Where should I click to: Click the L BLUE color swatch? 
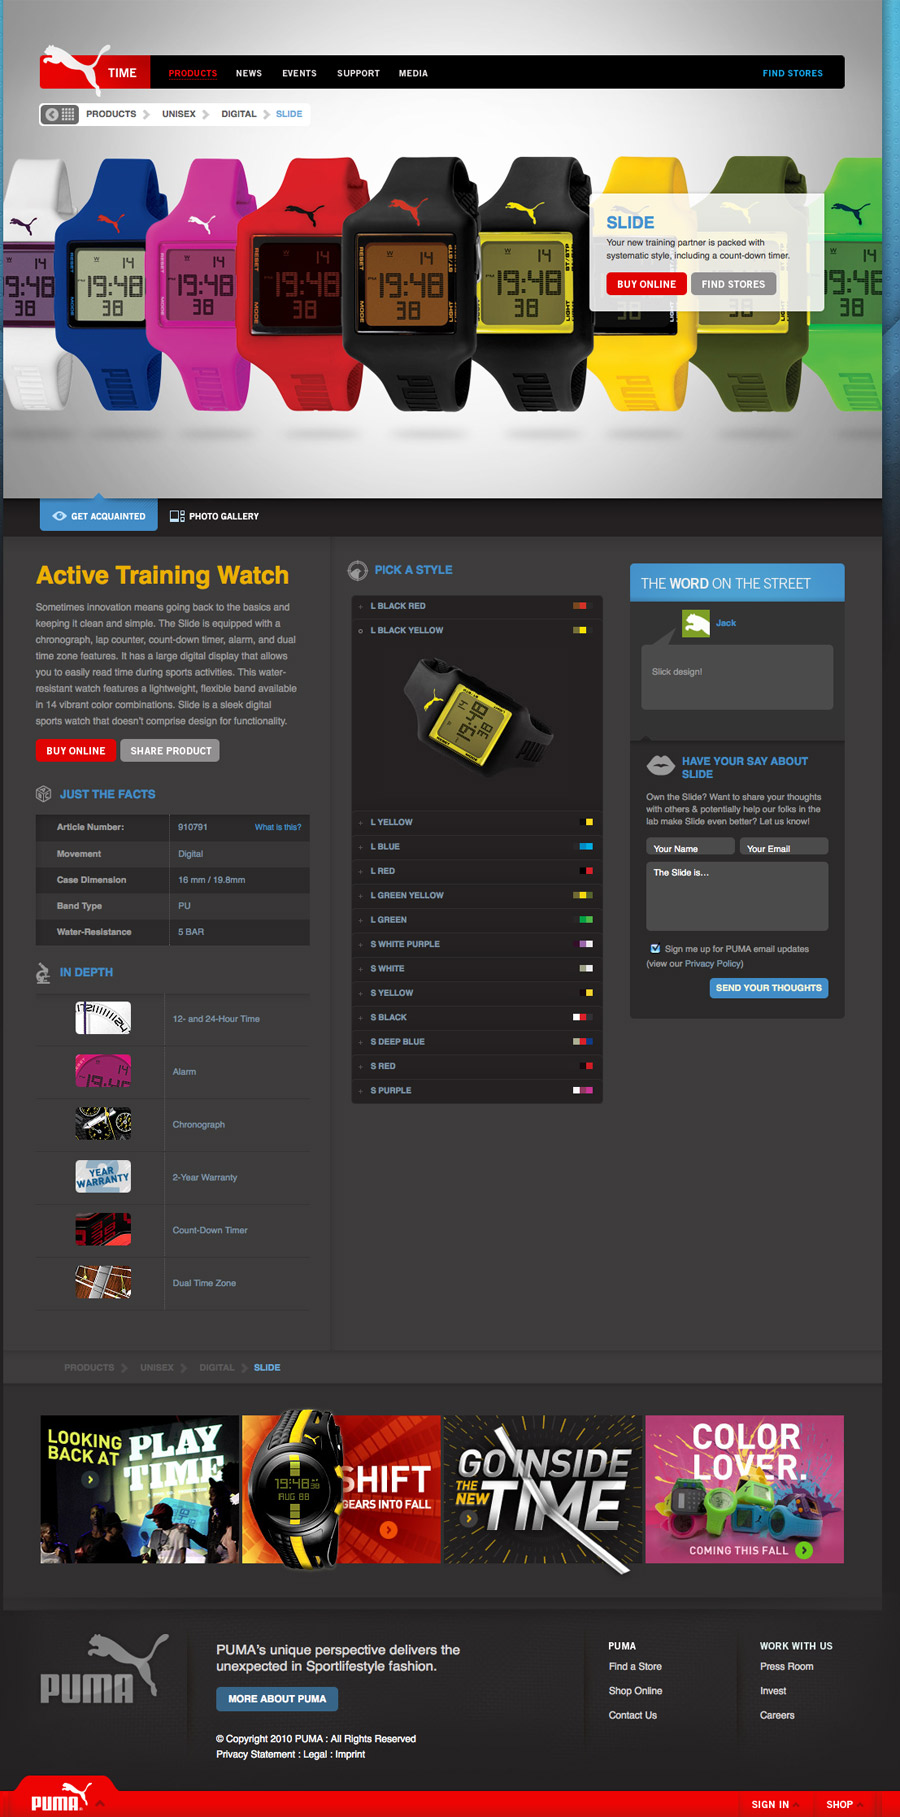point(585,847)
